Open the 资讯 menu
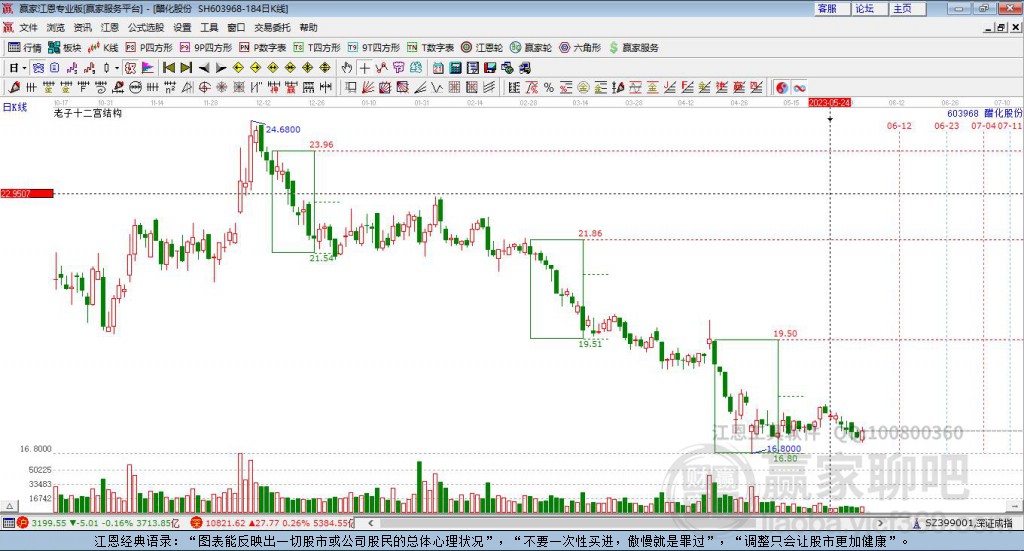 [82, 27]
